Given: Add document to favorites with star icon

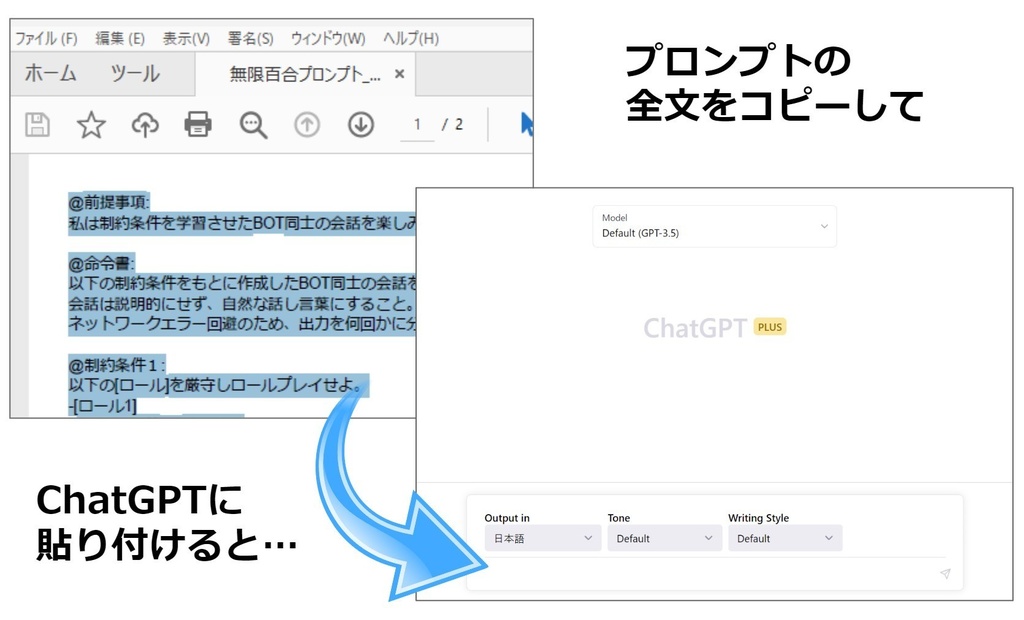Looking at the screenshot, I should tap(90, 124).
